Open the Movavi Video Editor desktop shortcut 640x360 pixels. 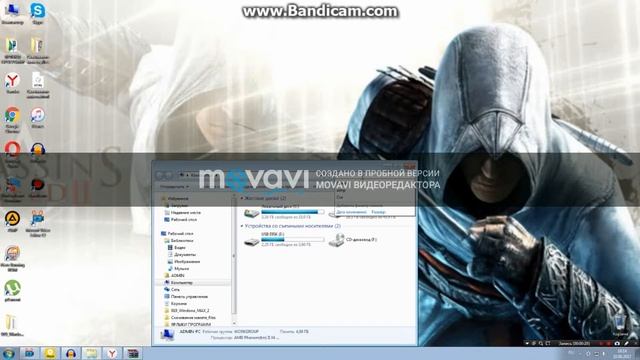pos(38,223)
